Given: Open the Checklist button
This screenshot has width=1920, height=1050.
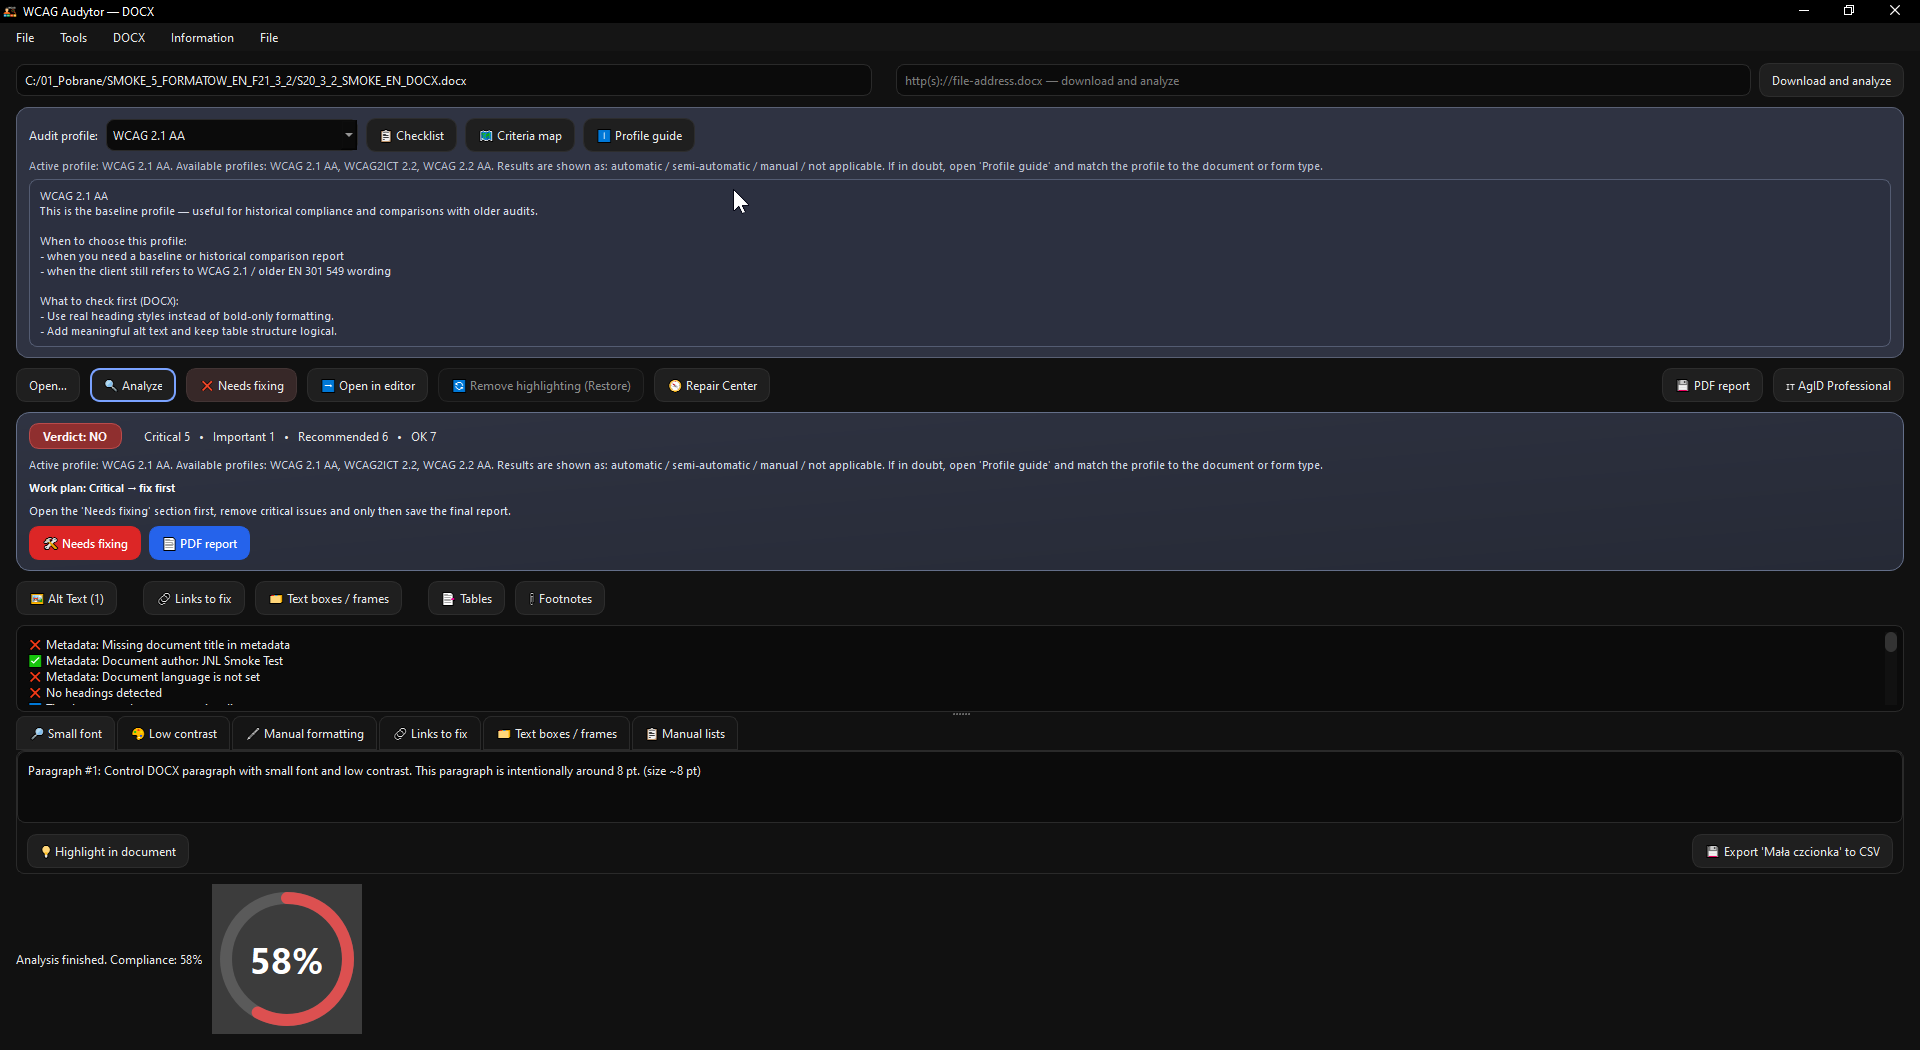Looking at the screenshot, I should click(411, 136).
